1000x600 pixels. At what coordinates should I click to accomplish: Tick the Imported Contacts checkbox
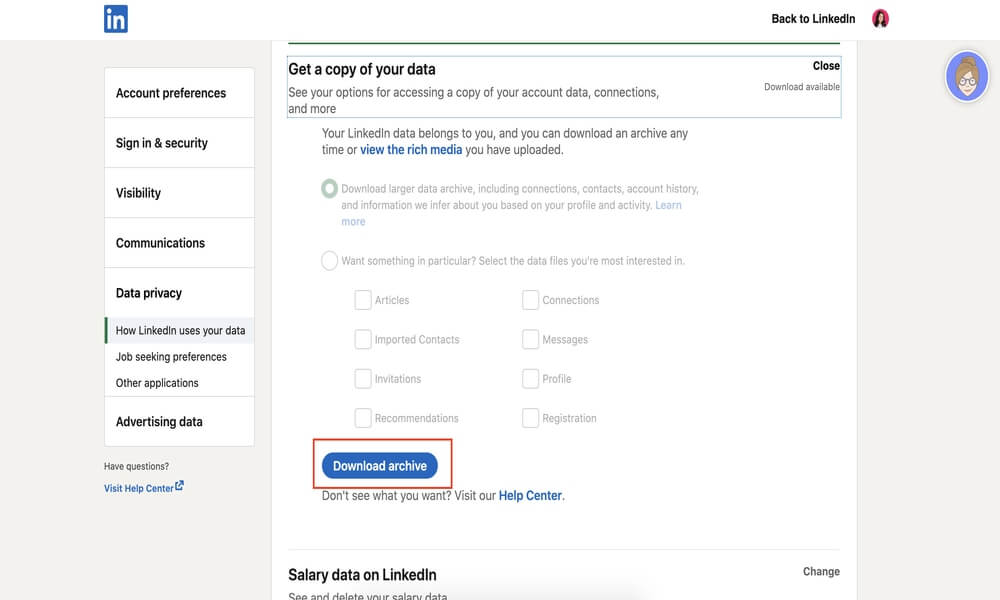coord(363,339)
